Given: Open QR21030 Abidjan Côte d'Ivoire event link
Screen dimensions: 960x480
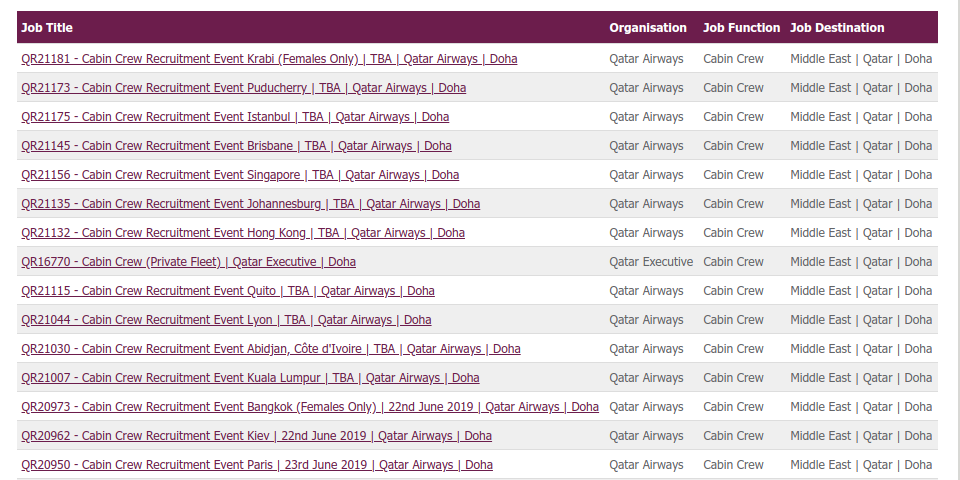Looking at the screenshot, I should click(271, 348).
